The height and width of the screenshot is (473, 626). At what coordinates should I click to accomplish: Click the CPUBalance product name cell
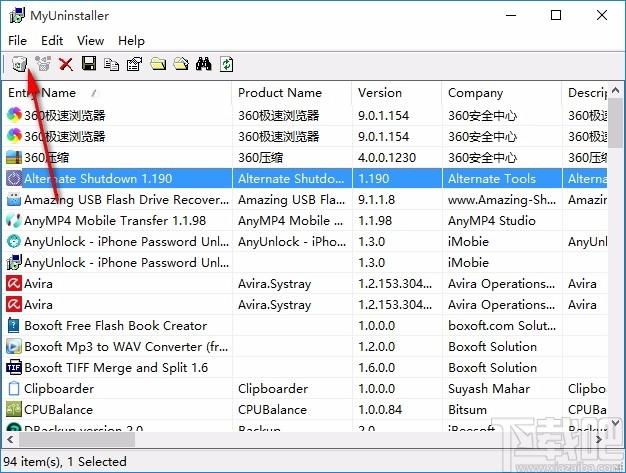272,409
